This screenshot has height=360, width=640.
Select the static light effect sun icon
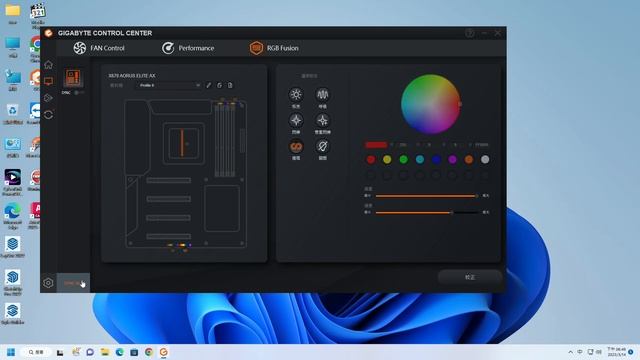[x=296, y=95]
